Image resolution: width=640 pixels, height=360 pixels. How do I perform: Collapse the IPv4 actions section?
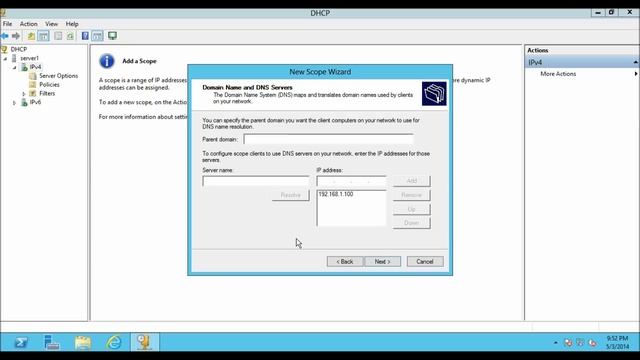(x=636, y=62)
